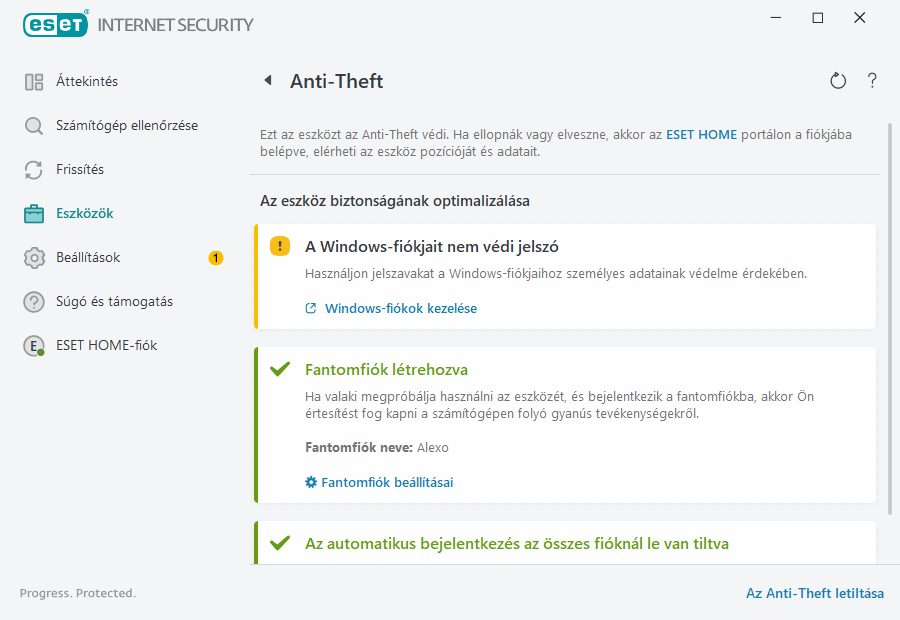Click Az Anti-Theft letiltása link
The width and height of the screenshot is (900, 620).
pyautogui.click(x=815, y=593)
